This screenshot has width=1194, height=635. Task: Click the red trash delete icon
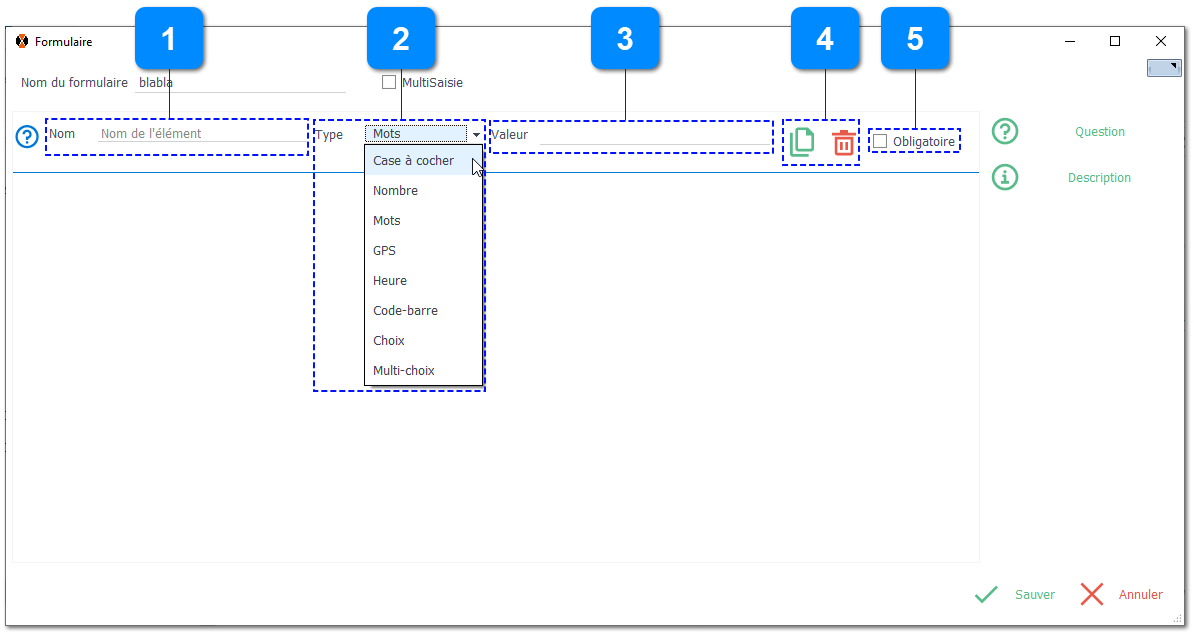[x=844, y=142]
